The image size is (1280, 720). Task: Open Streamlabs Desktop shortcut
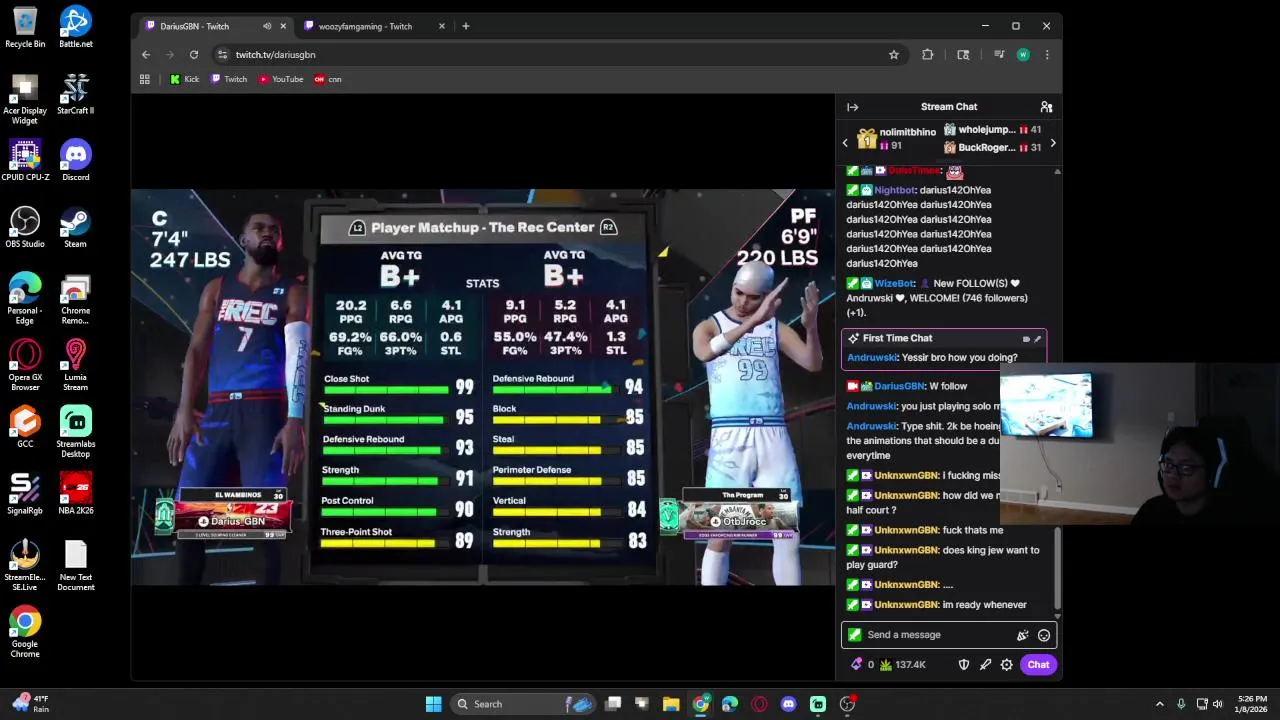76,432
